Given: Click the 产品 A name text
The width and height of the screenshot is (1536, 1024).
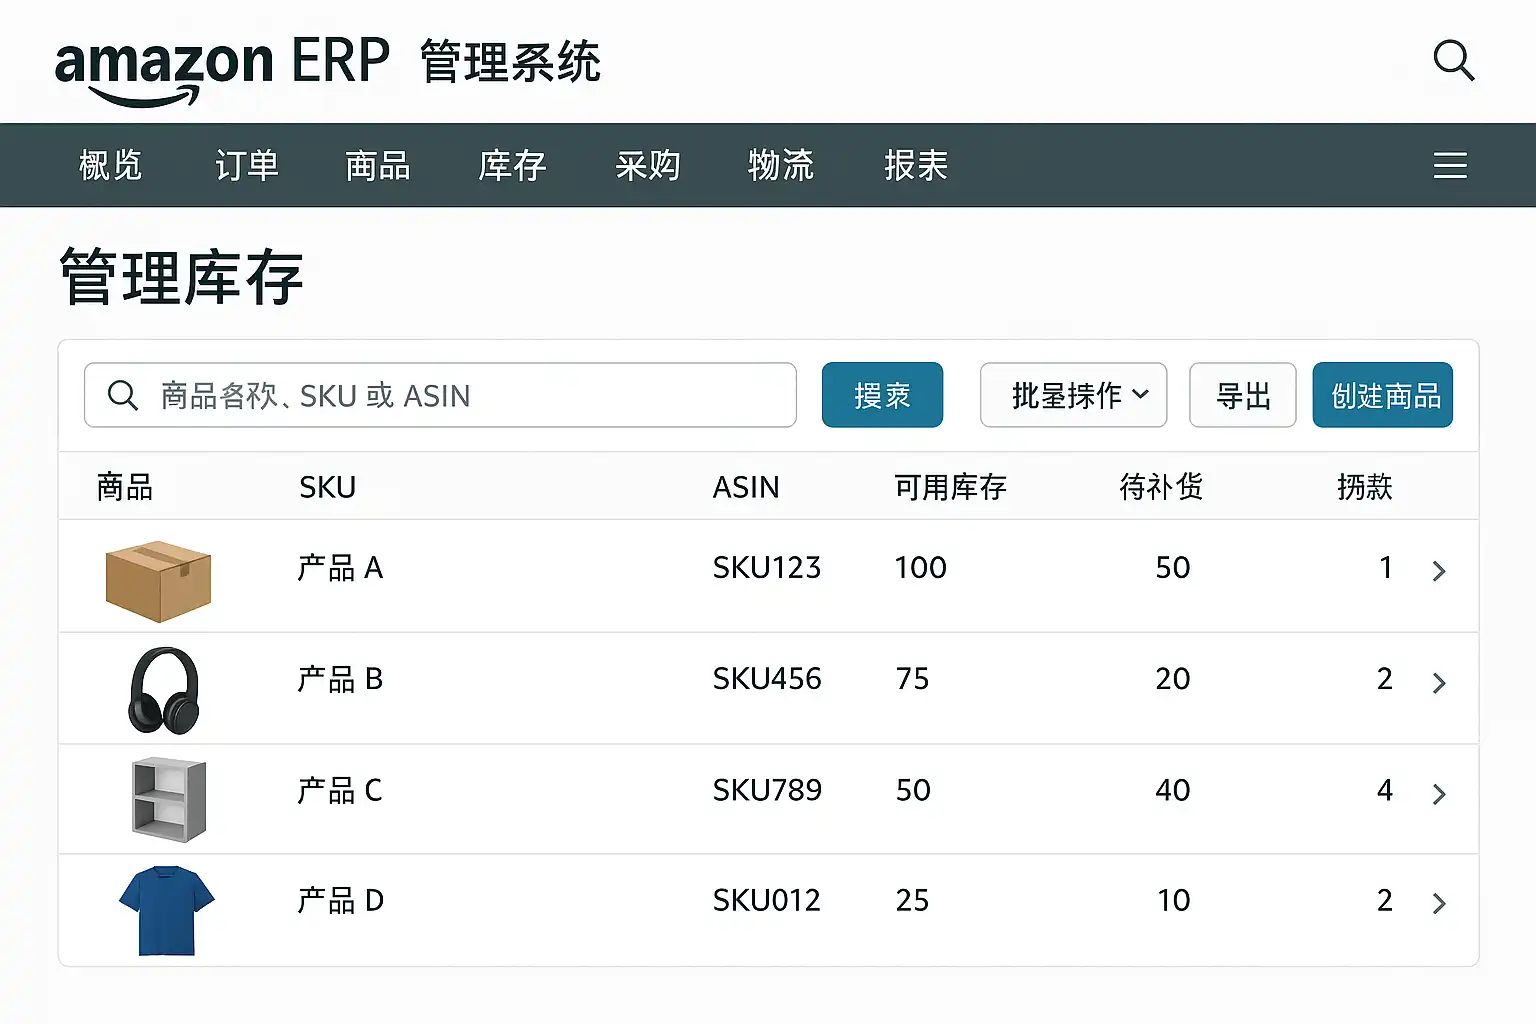Looking at the screenshot, I should pos(340,568).
